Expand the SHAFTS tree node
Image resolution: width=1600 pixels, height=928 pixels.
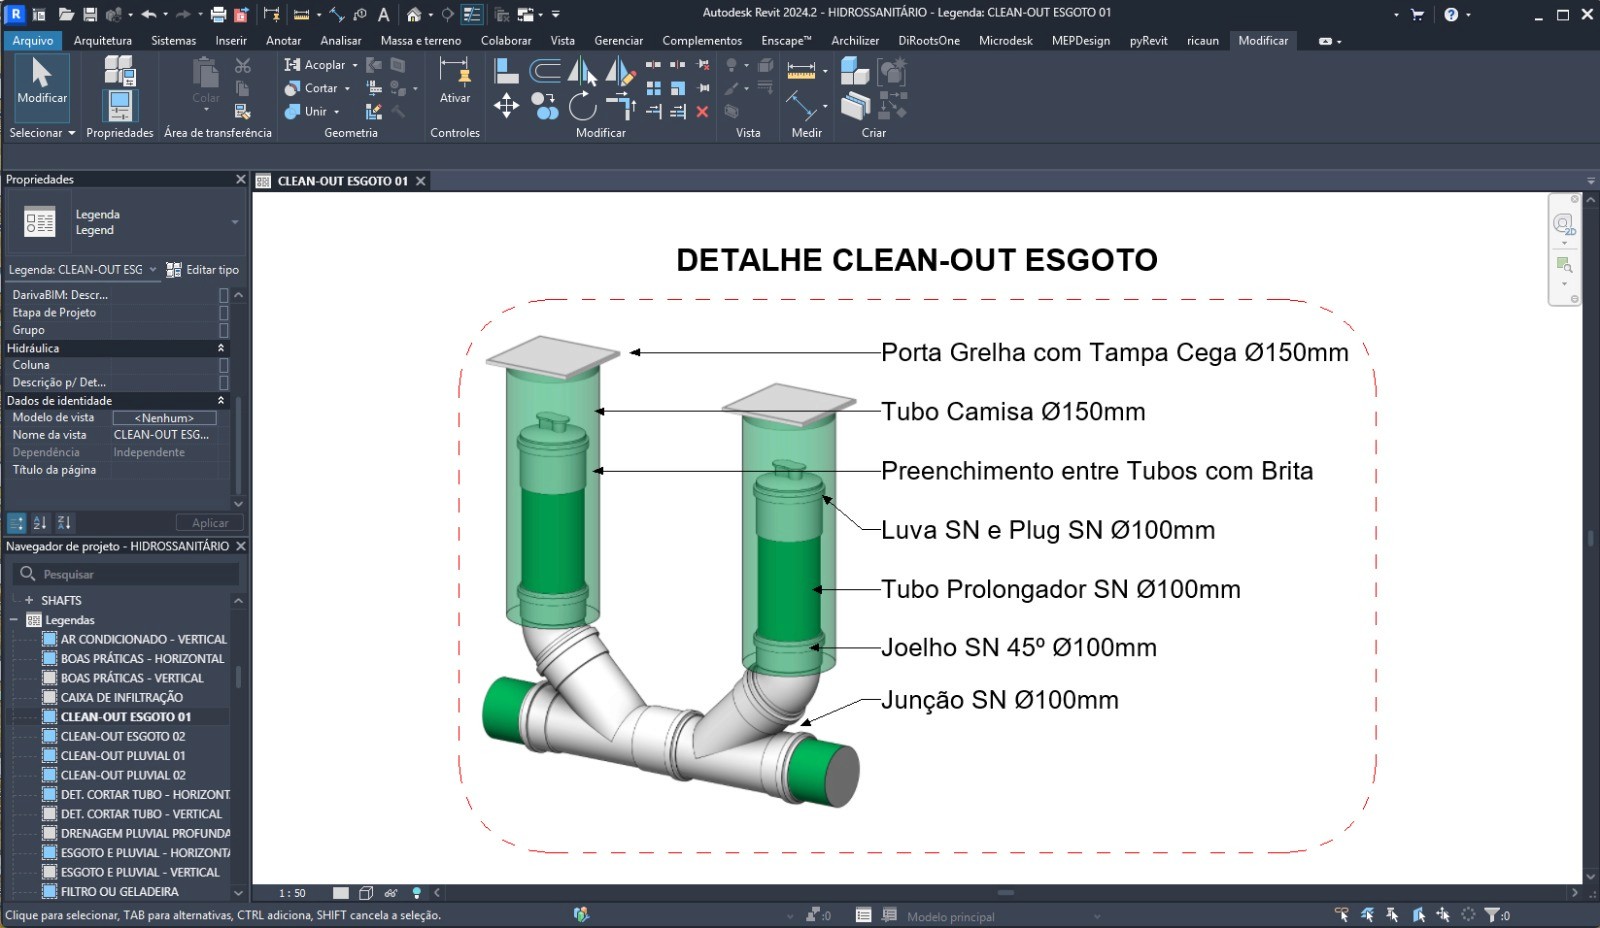(x=29, y=600)
